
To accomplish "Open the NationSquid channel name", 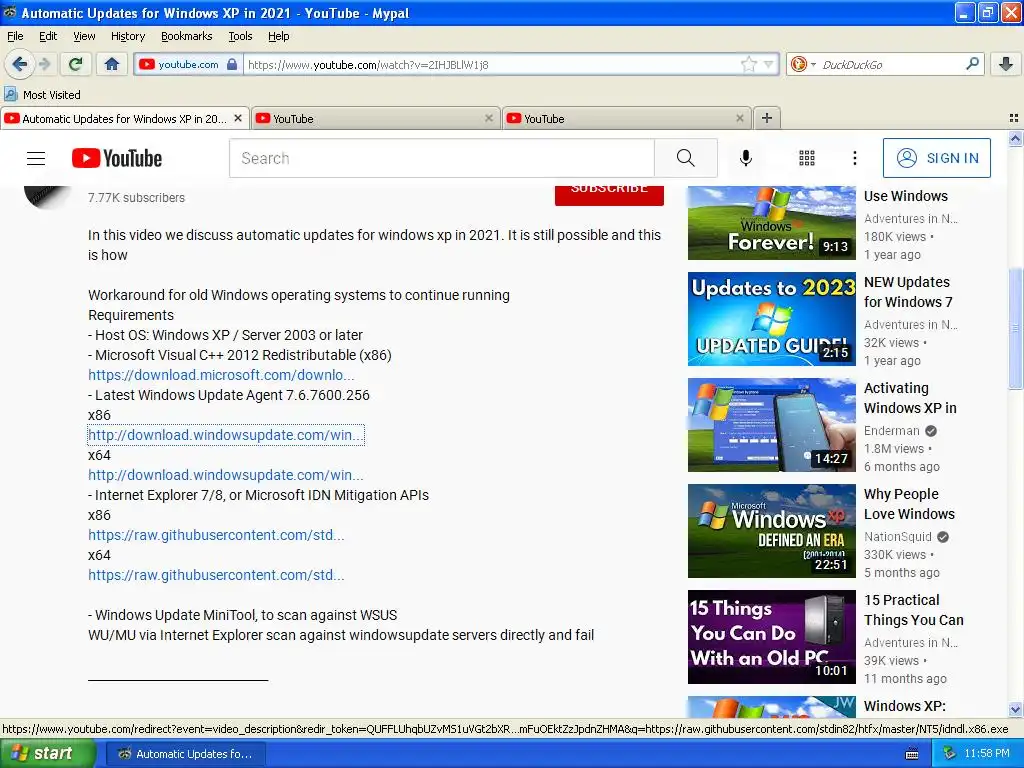I will [x=898, y=537].
